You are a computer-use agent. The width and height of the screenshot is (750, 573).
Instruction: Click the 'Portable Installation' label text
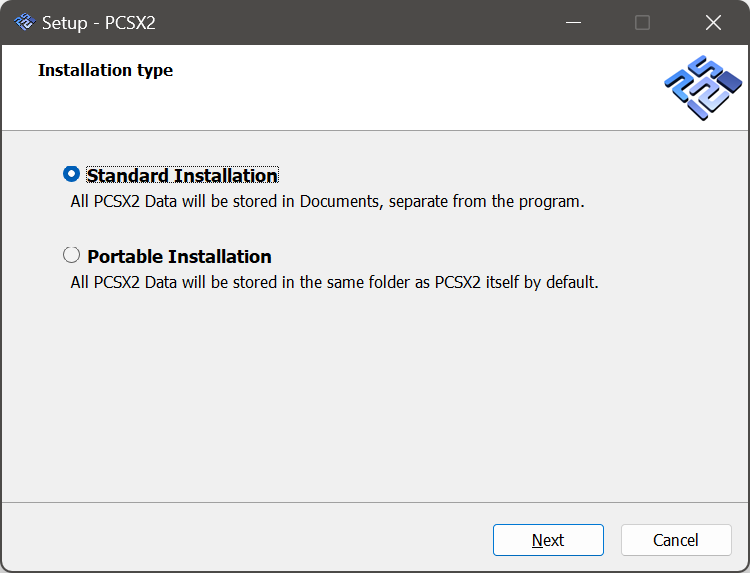(179, 257)
